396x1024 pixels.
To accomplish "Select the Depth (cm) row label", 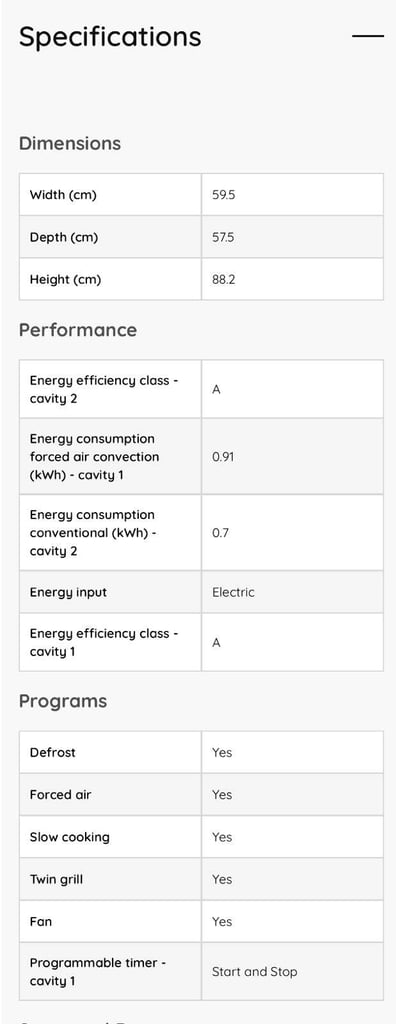I will tap(63, 237).
